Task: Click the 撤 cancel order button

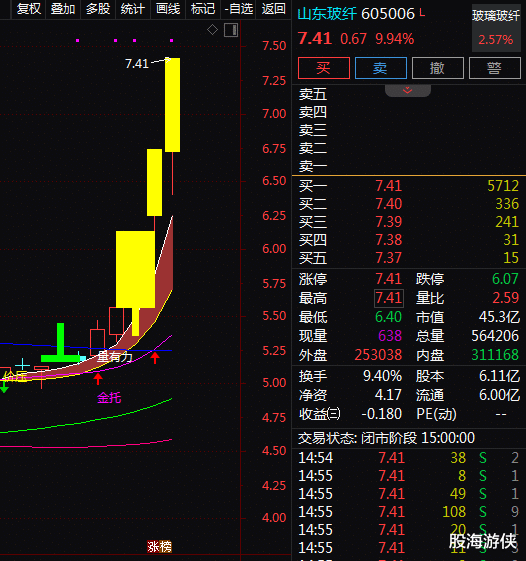Action: [x=438, y=68]
